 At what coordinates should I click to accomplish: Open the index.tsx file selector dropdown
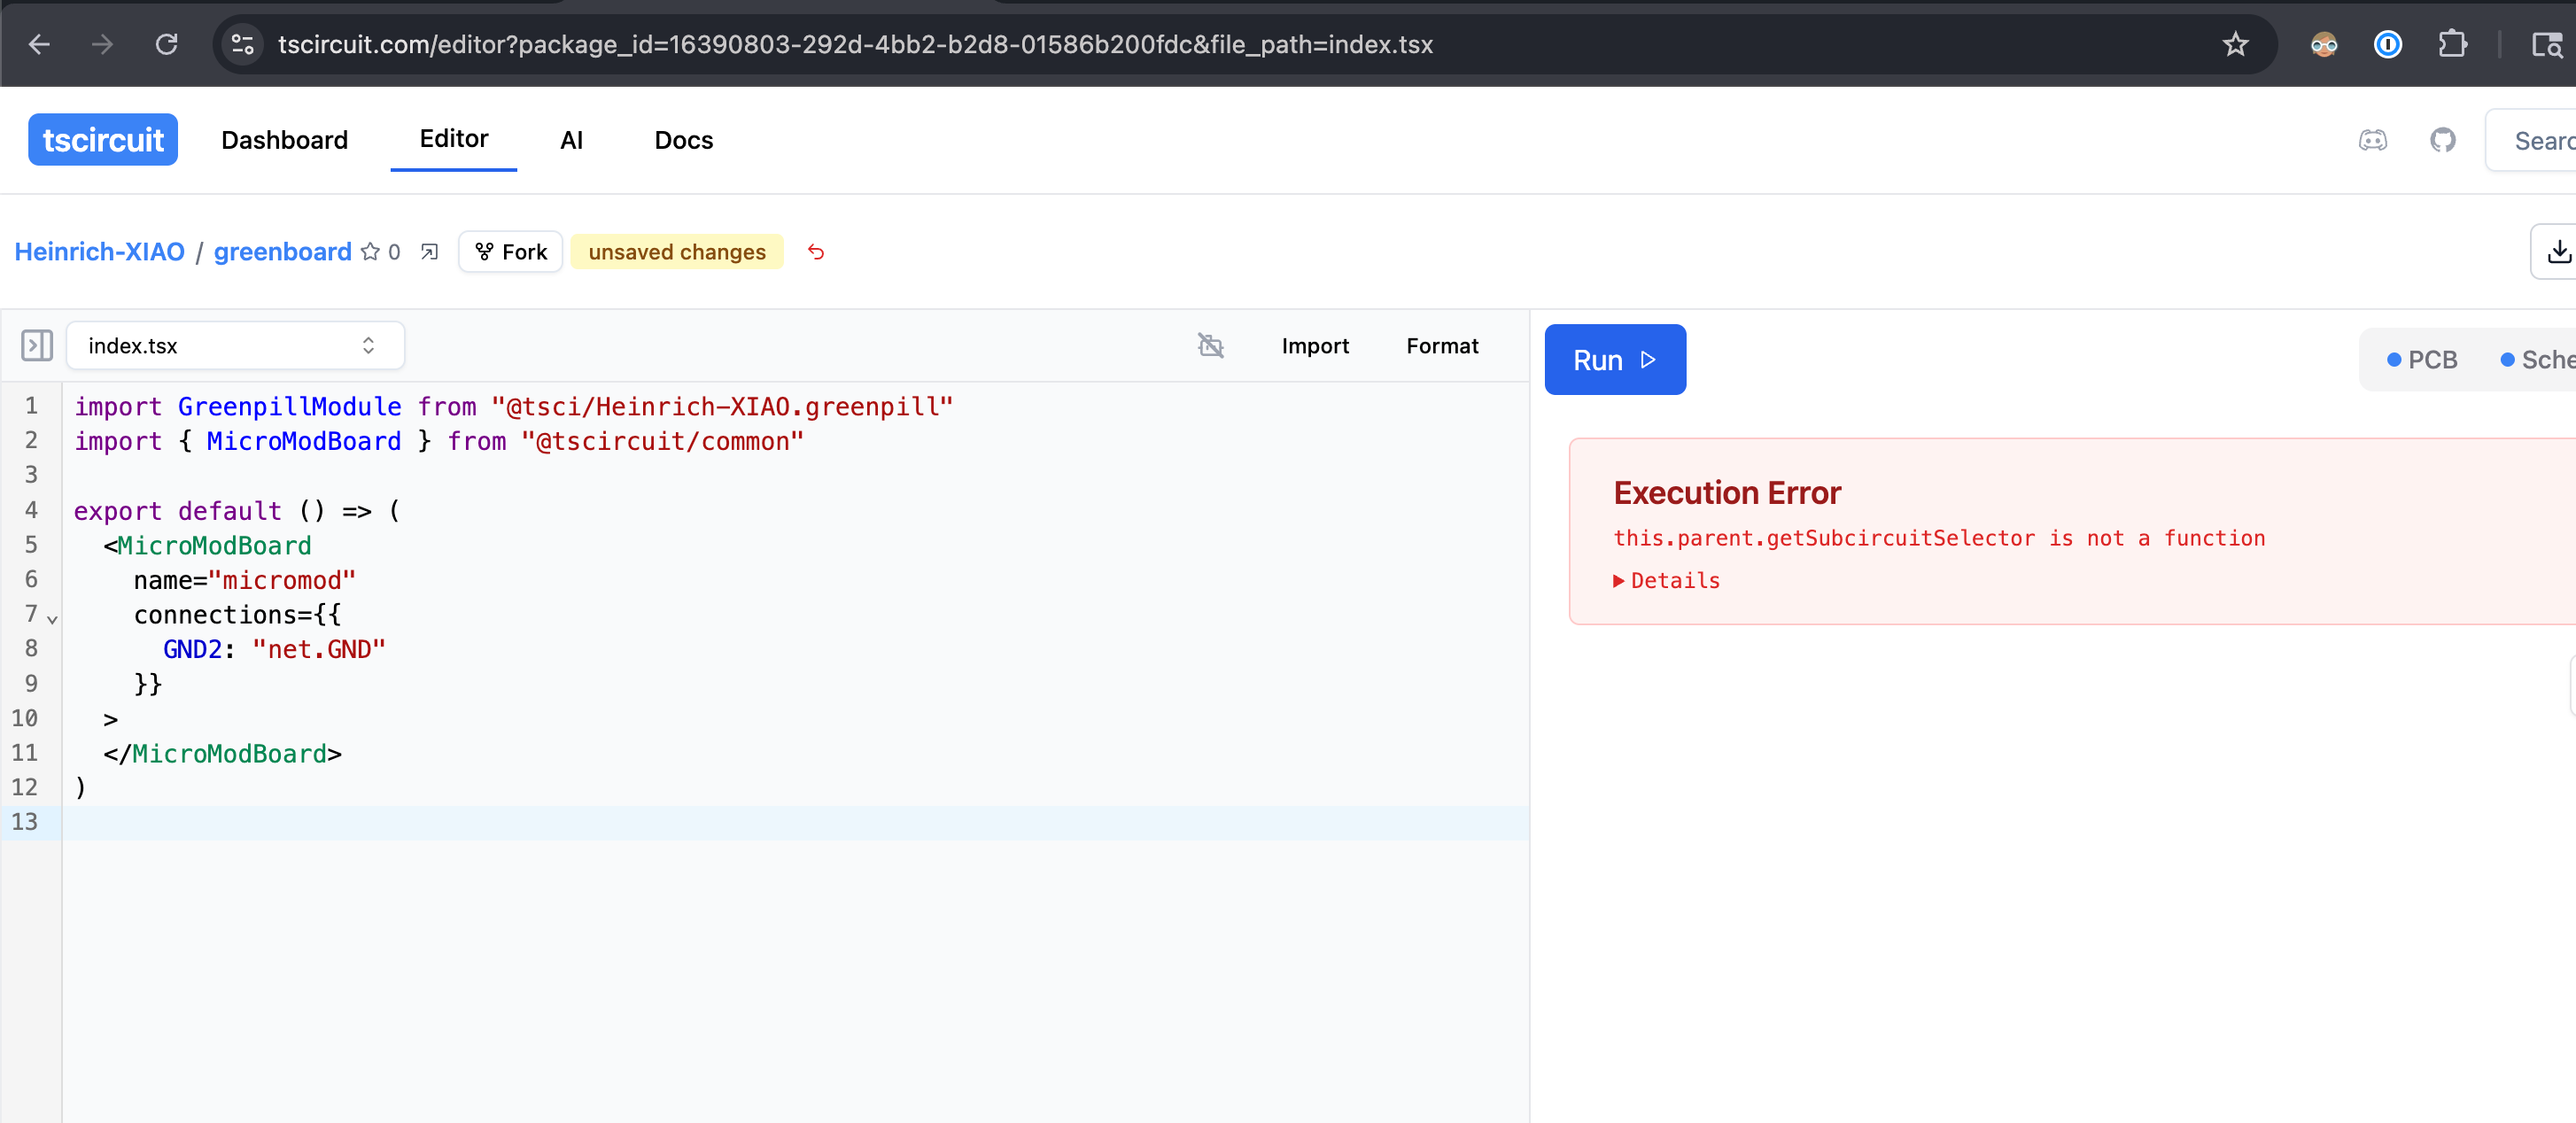click(235, 346)
